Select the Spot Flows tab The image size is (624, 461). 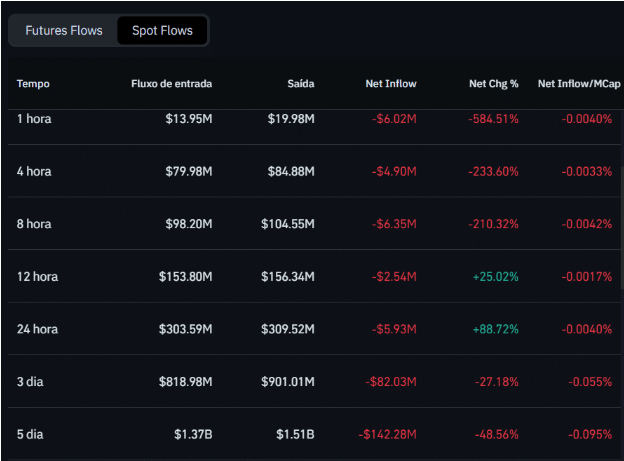click(x=162, y=31)
